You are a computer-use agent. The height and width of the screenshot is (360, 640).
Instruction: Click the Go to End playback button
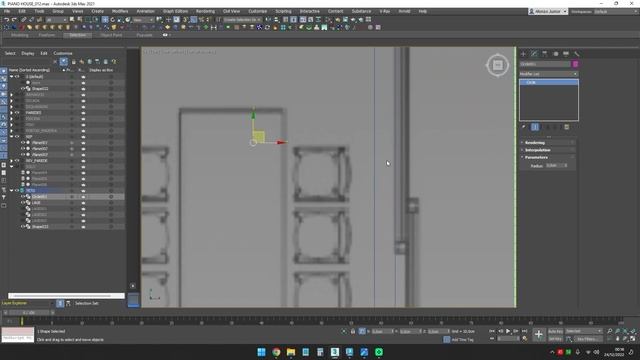point(524,331)
